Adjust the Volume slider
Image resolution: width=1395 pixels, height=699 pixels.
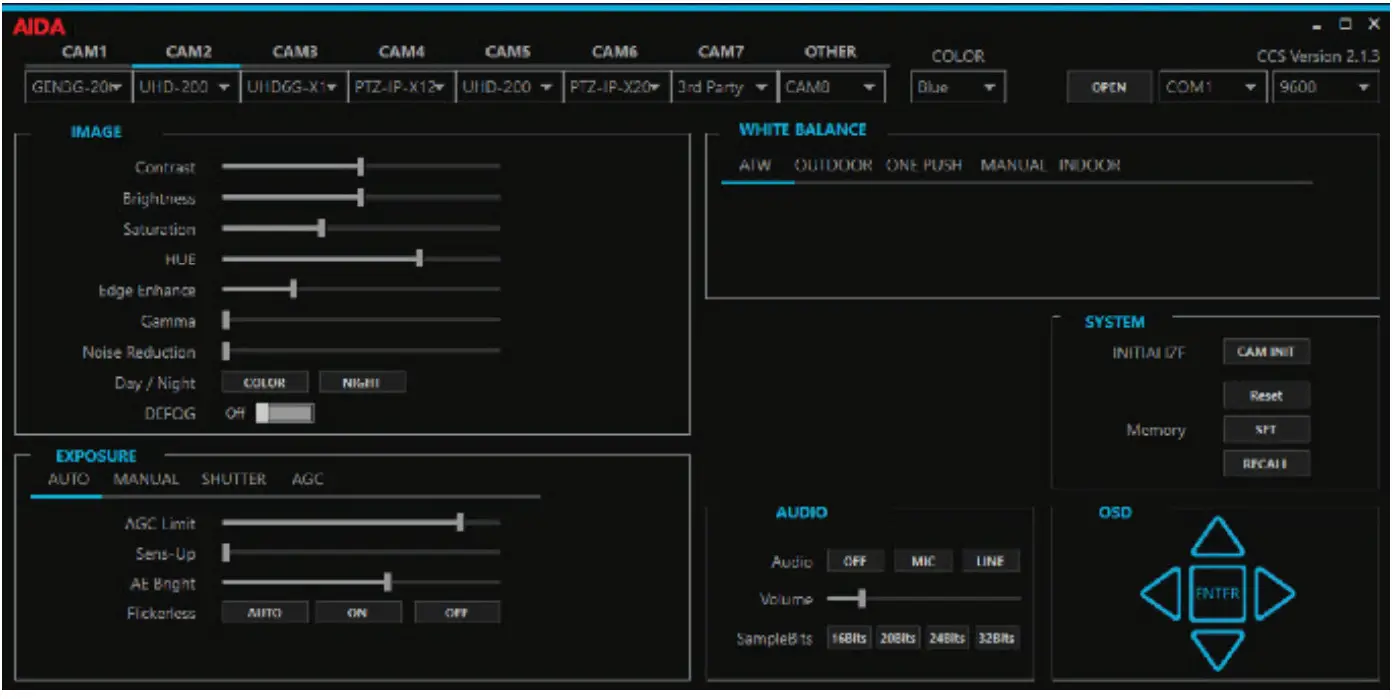click(862, 599)
